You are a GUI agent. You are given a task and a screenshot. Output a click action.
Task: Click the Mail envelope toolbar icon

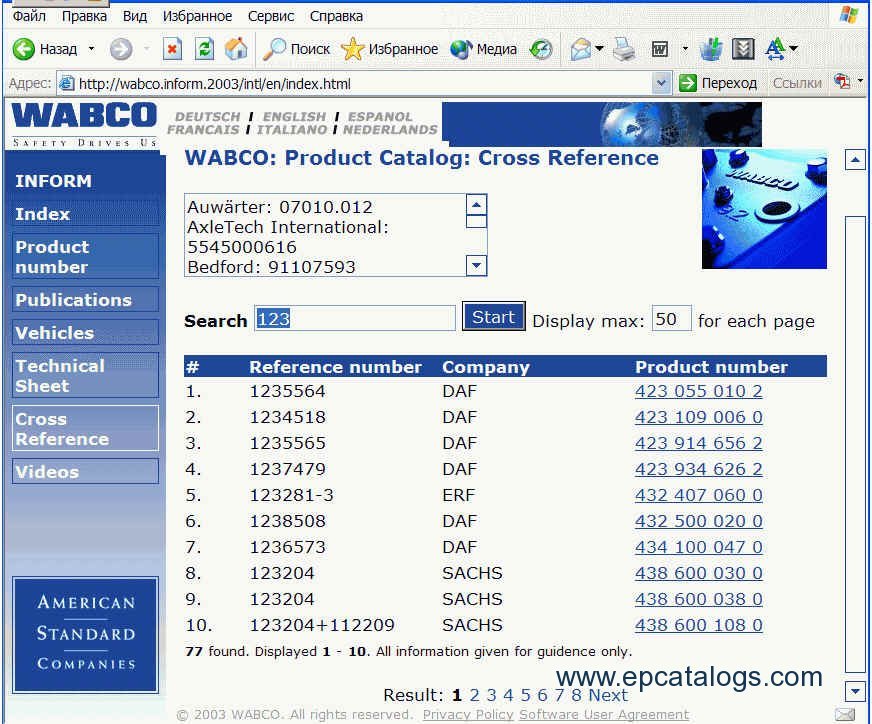click(580, 49)
